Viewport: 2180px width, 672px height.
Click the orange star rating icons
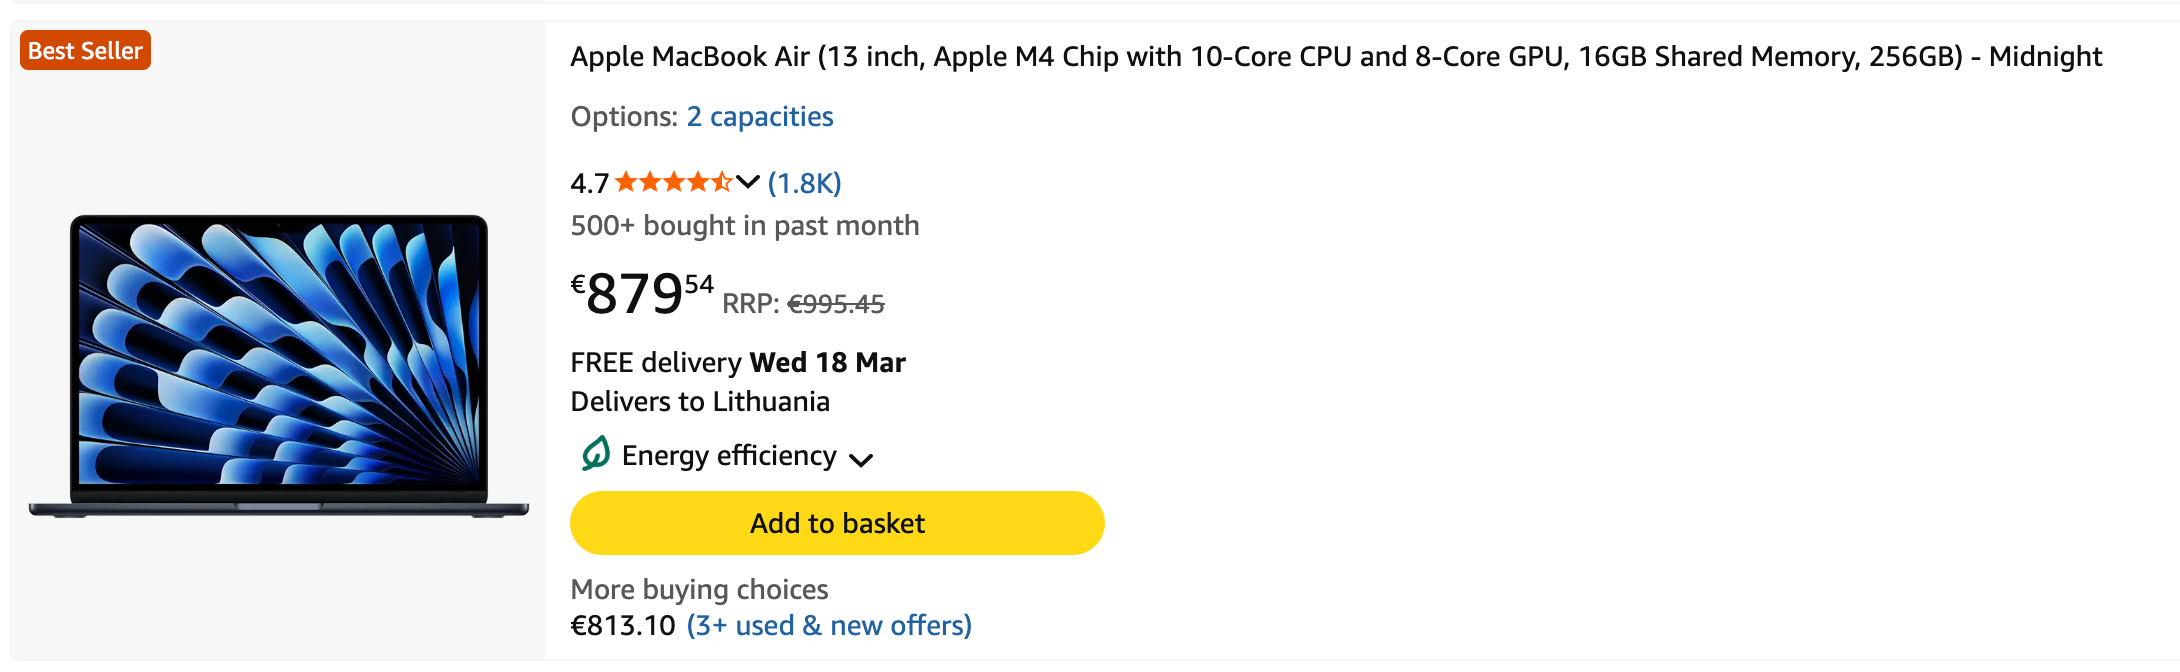(x=673, y=183)
